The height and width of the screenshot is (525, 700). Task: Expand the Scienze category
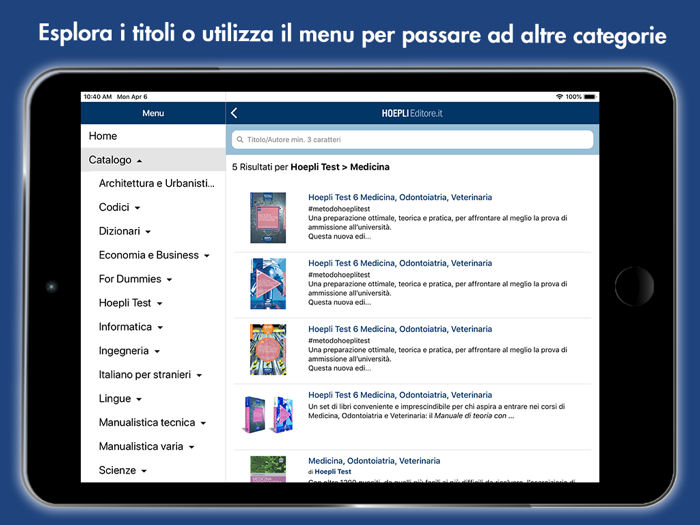122,470
